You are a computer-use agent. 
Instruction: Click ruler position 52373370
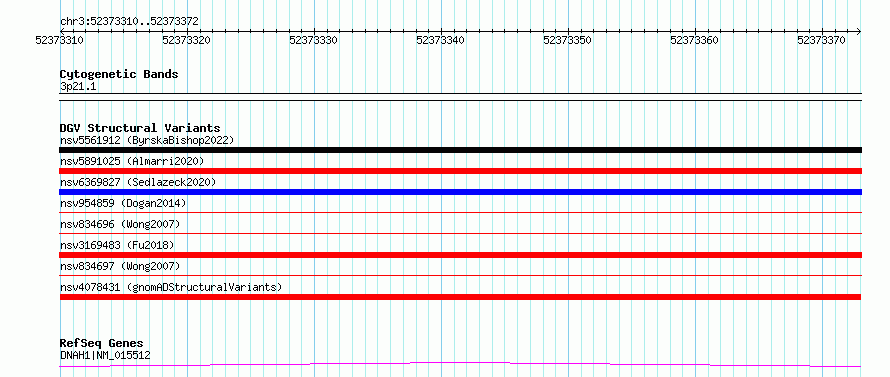(x=822, y=40)
